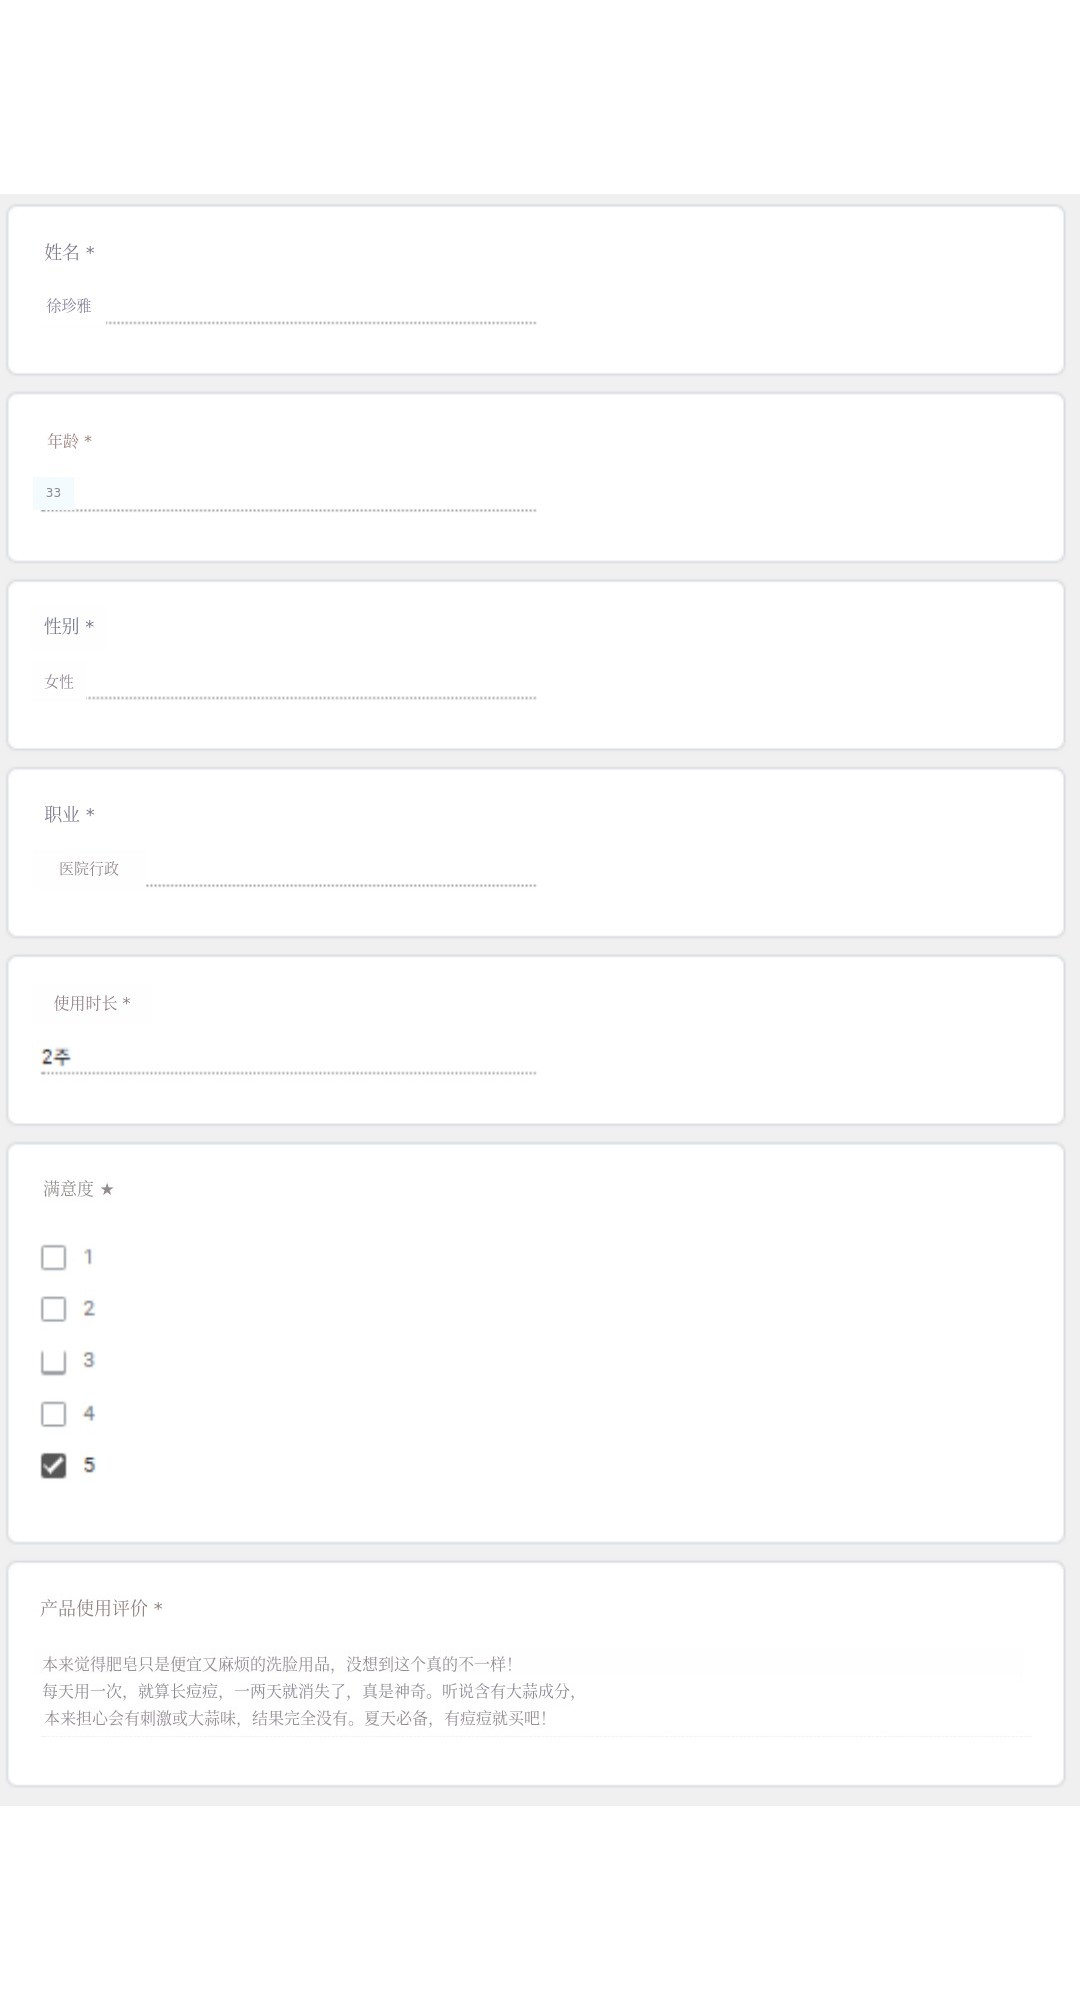This screenshot has width=1080, height=2000.
Task: Select the 职业 field containing 医院行政
Action: [290, 869]
